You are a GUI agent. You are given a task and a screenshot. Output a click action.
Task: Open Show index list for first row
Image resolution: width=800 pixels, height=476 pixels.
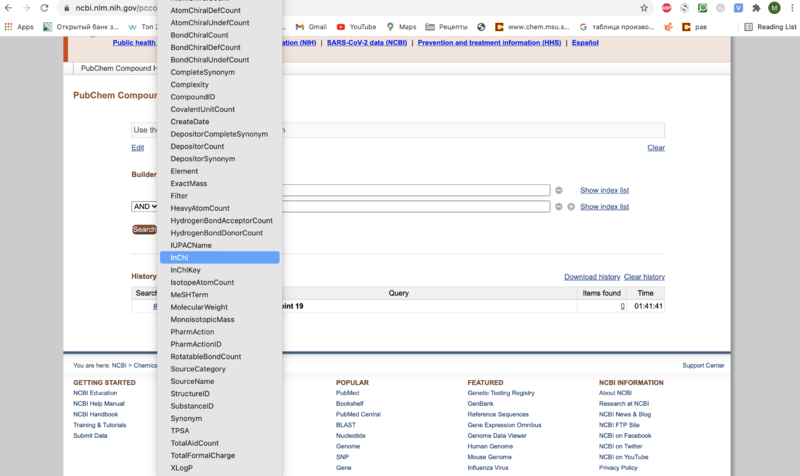tap(605, 190)
